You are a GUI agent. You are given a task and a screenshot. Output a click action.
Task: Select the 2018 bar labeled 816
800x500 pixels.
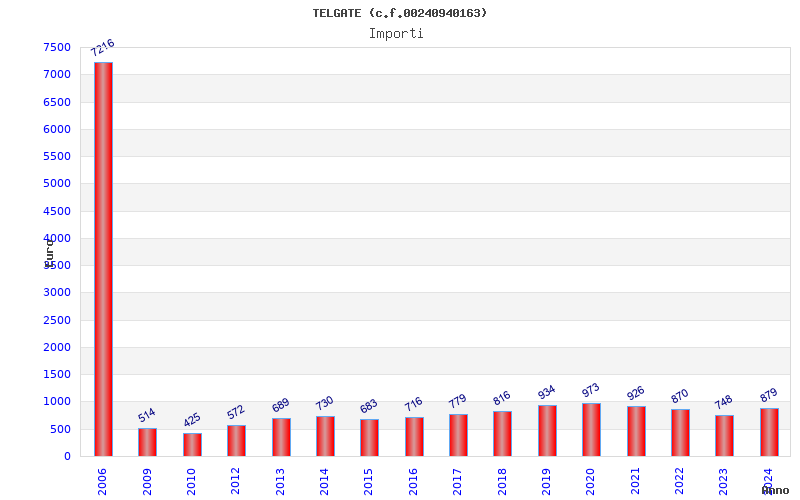tap(503, 434)
